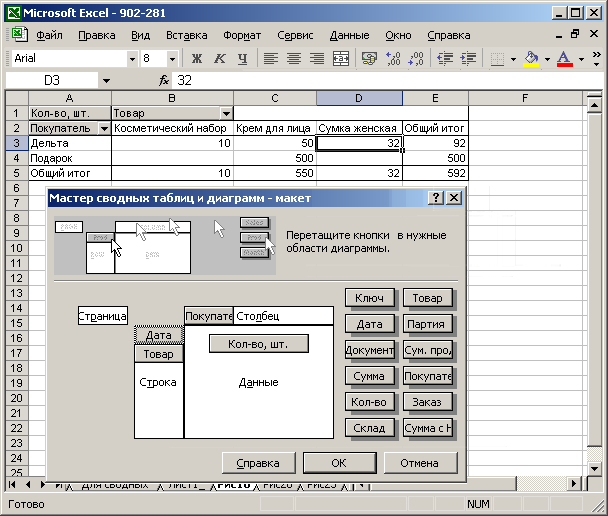Select row 5 header
Viewport: 608px width, 516px height.
coord(17,173)
